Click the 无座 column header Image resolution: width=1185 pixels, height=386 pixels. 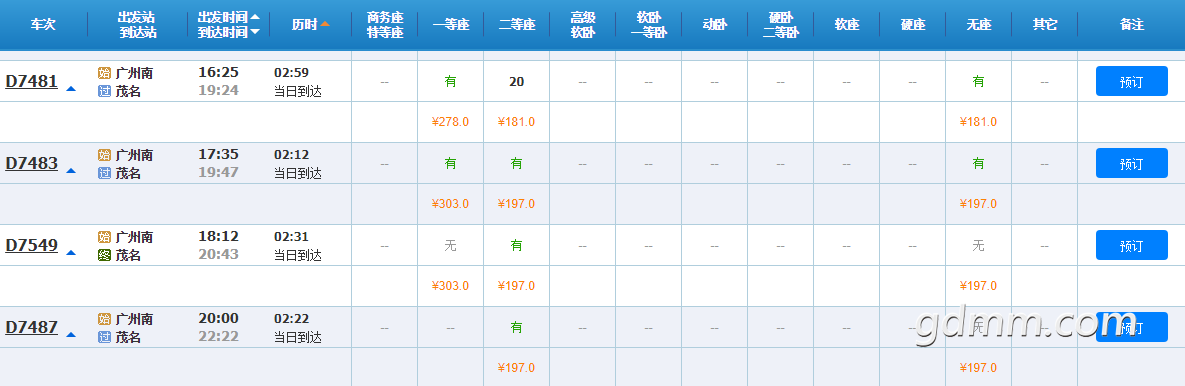click(979, 24)
